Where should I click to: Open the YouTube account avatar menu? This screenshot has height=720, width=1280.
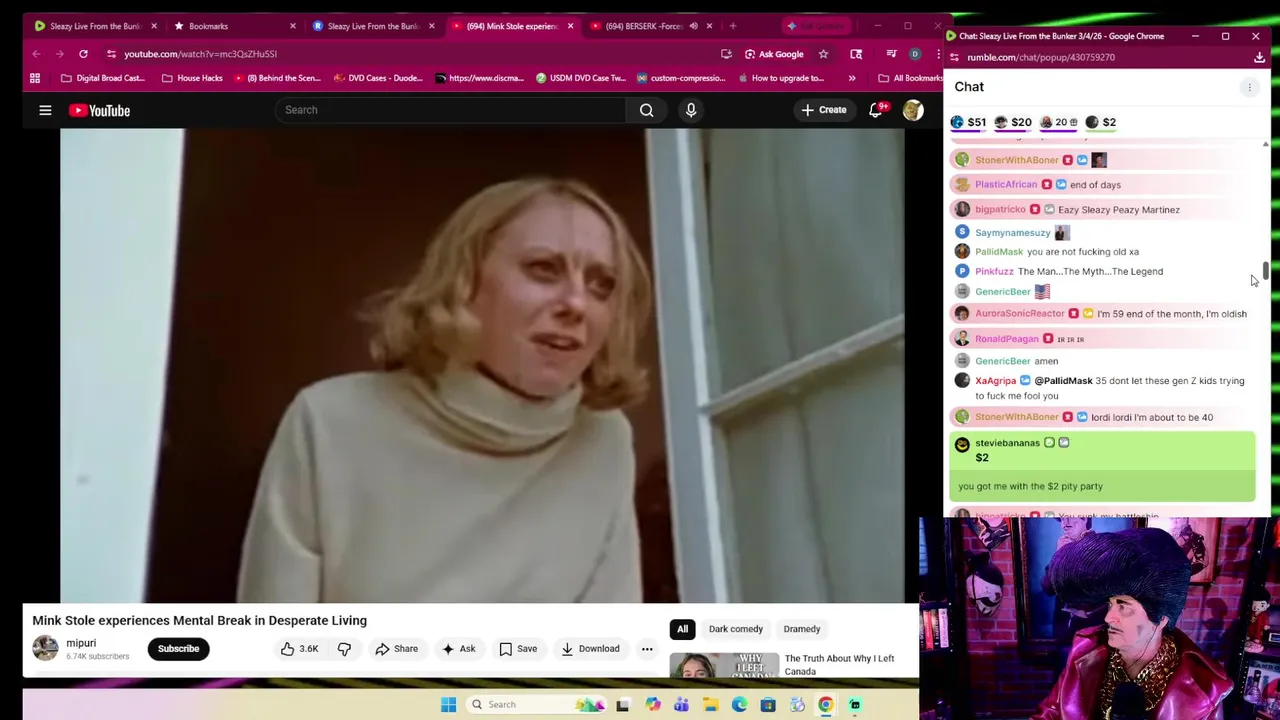pos(913,110)
